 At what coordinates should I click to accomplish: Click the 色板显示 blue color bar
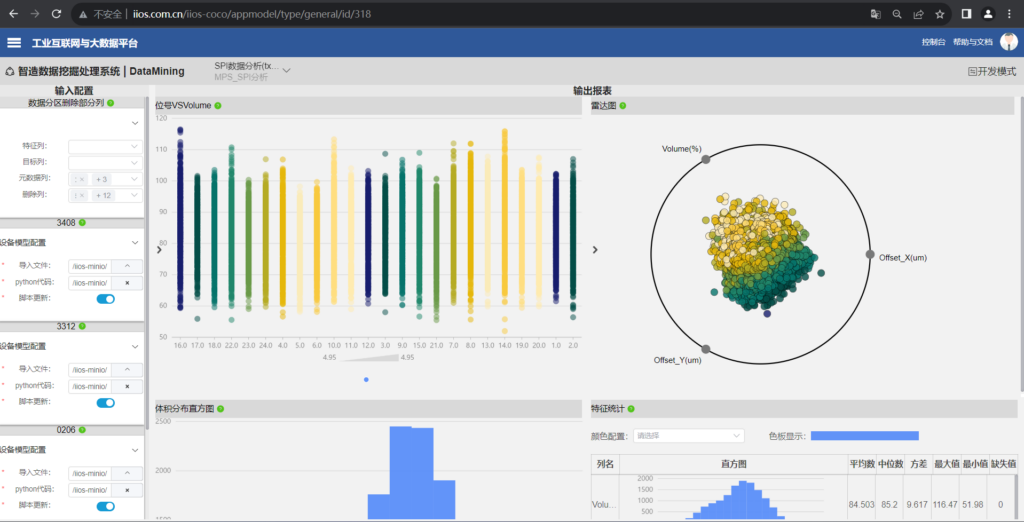[865, 436]
